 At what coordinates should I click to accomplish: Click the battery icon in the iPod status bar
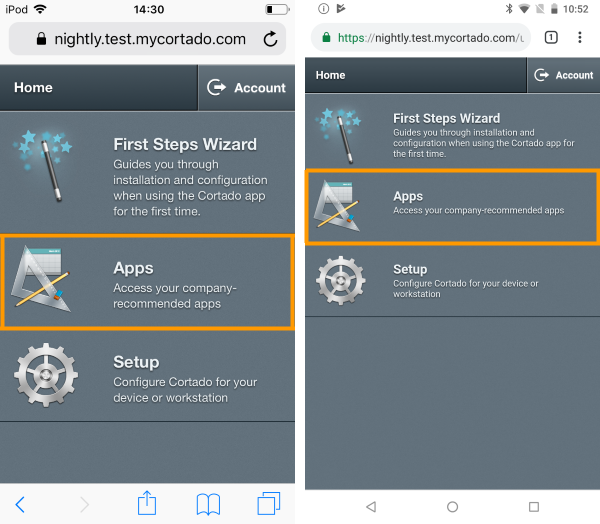click(277, 9)
